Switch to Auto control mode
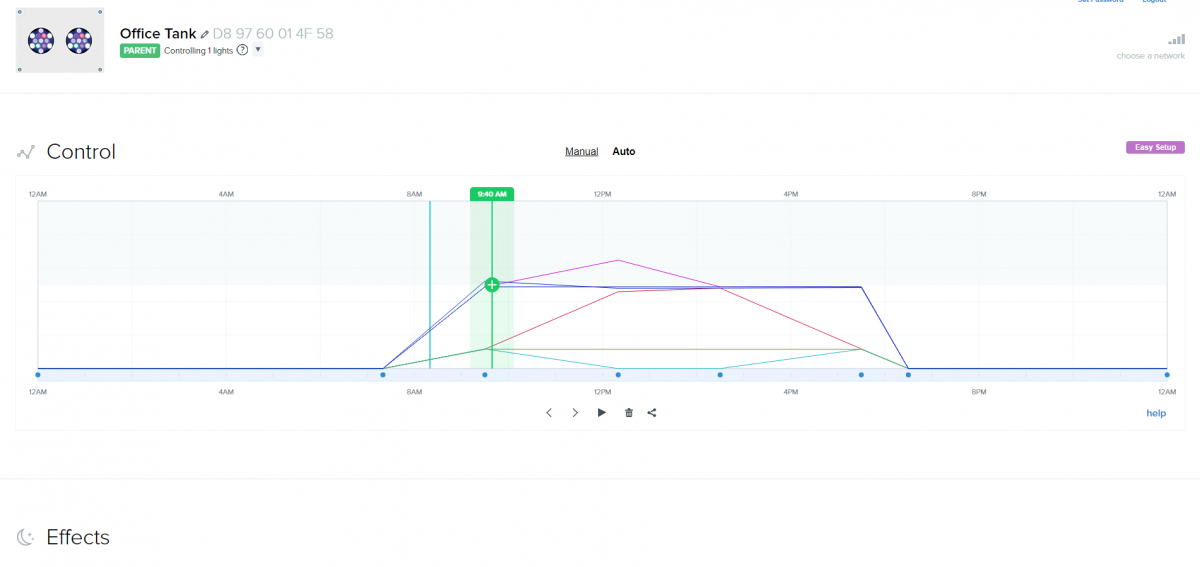Screen dimensions: 1200x567 coord(624,152)
